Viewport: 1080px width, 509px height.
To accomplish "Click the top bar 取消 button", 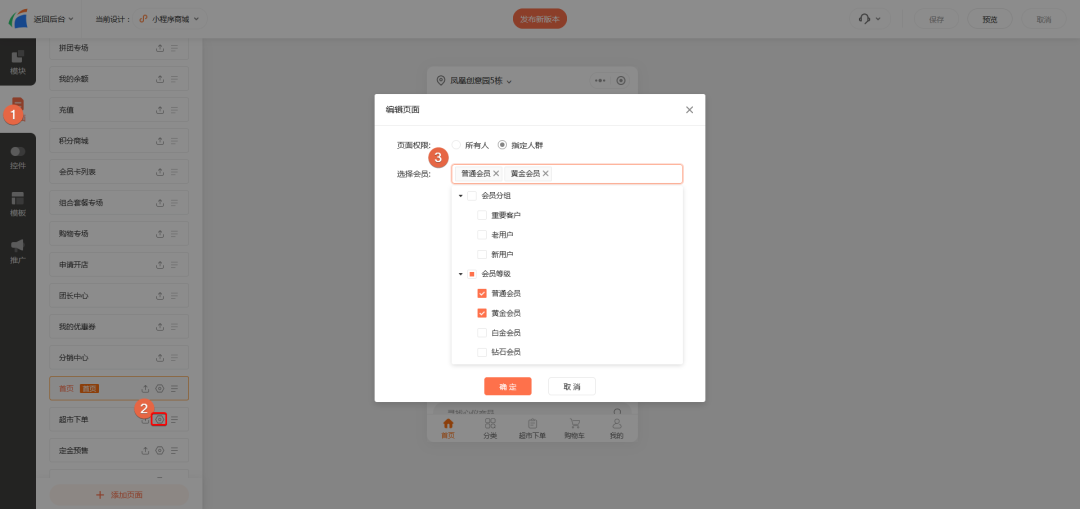I will (x=1043, y=19).
